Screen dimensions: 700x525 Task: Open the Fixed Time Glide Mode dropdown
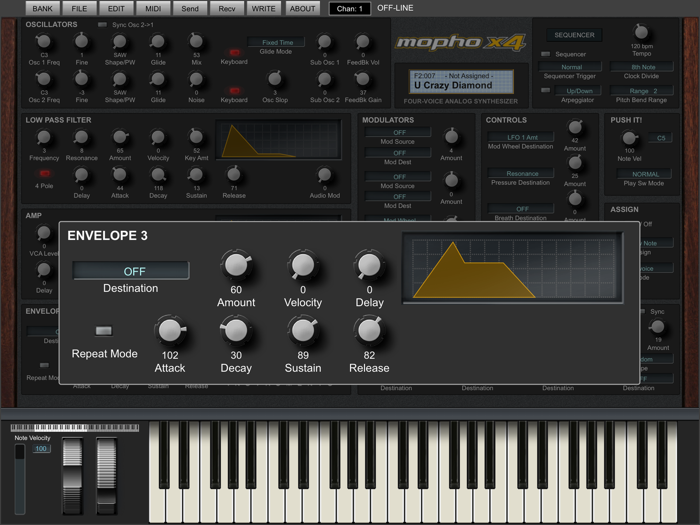pos(276,42)
